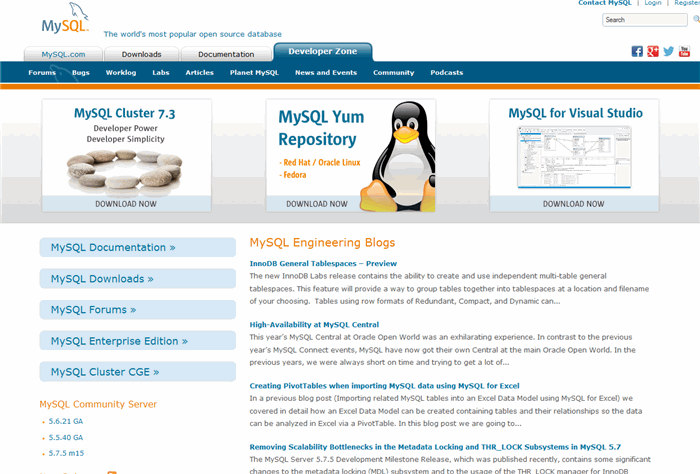Click the Search input field

[x=645, y=20]
